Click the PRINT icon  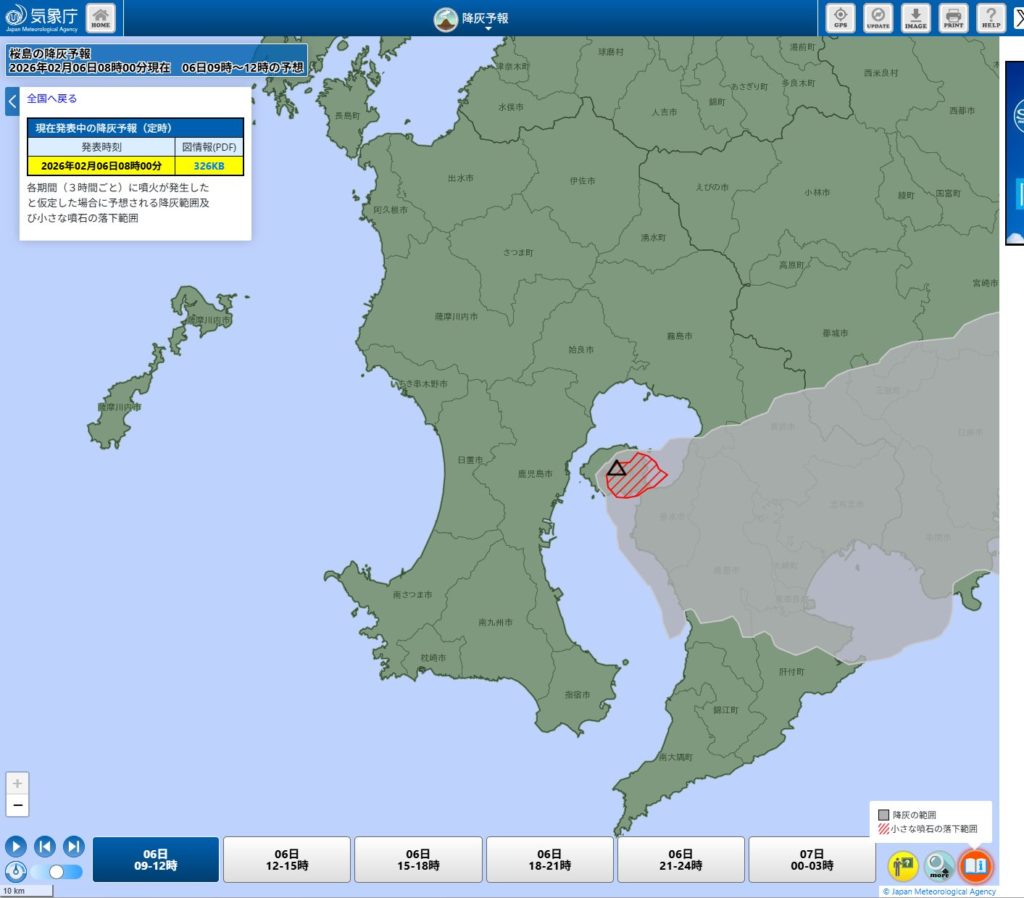(953, 17)
